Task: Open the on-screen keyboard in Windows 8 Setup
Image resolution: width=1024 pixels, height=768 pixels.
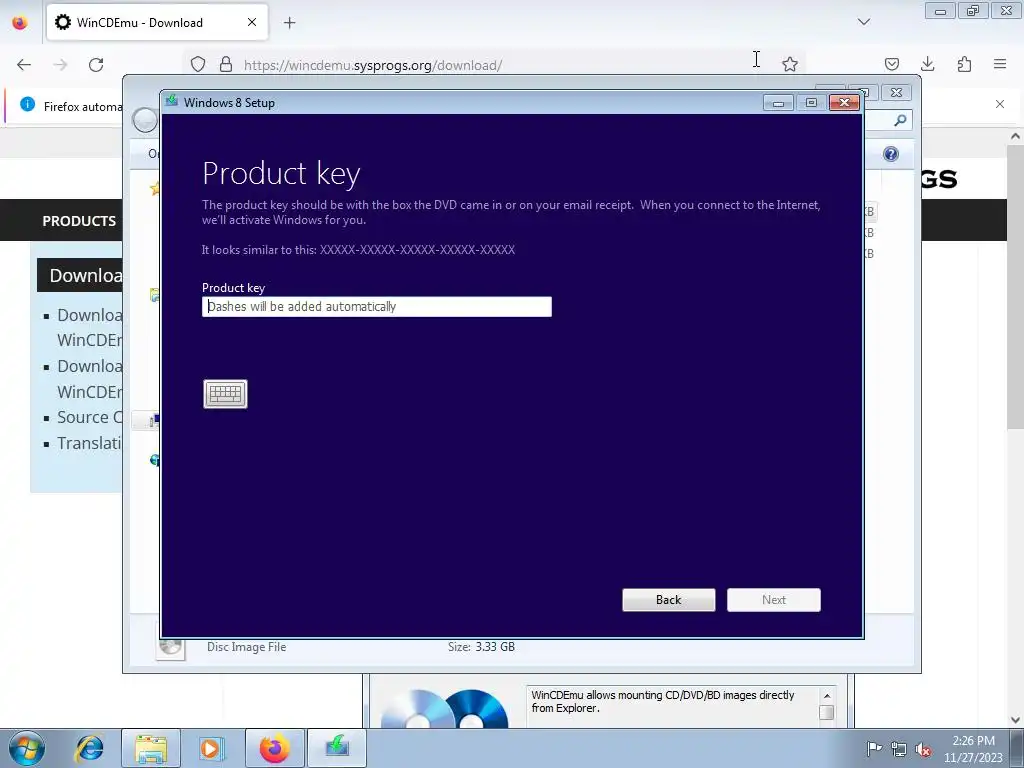Action: (225, 394)
